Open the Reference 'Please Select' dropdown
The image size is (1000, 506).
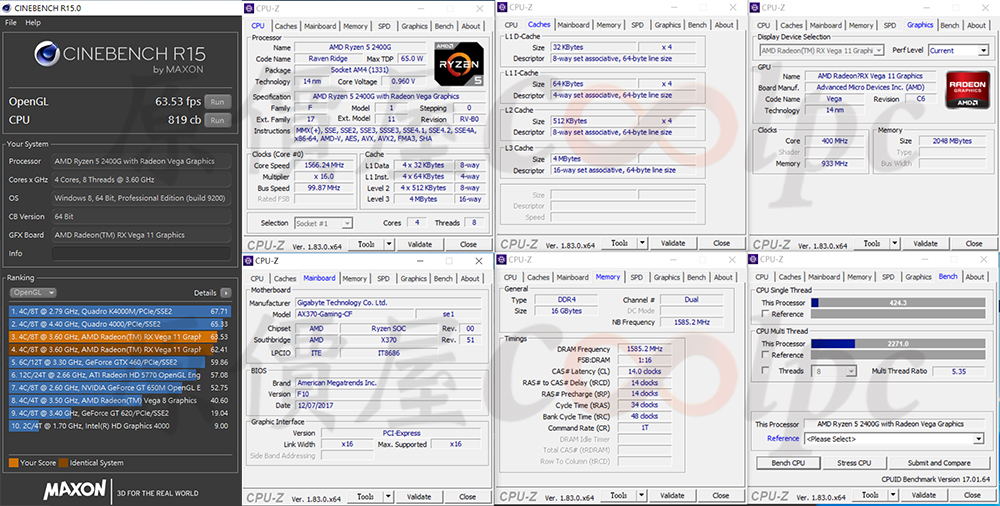(x=894, y=439)
